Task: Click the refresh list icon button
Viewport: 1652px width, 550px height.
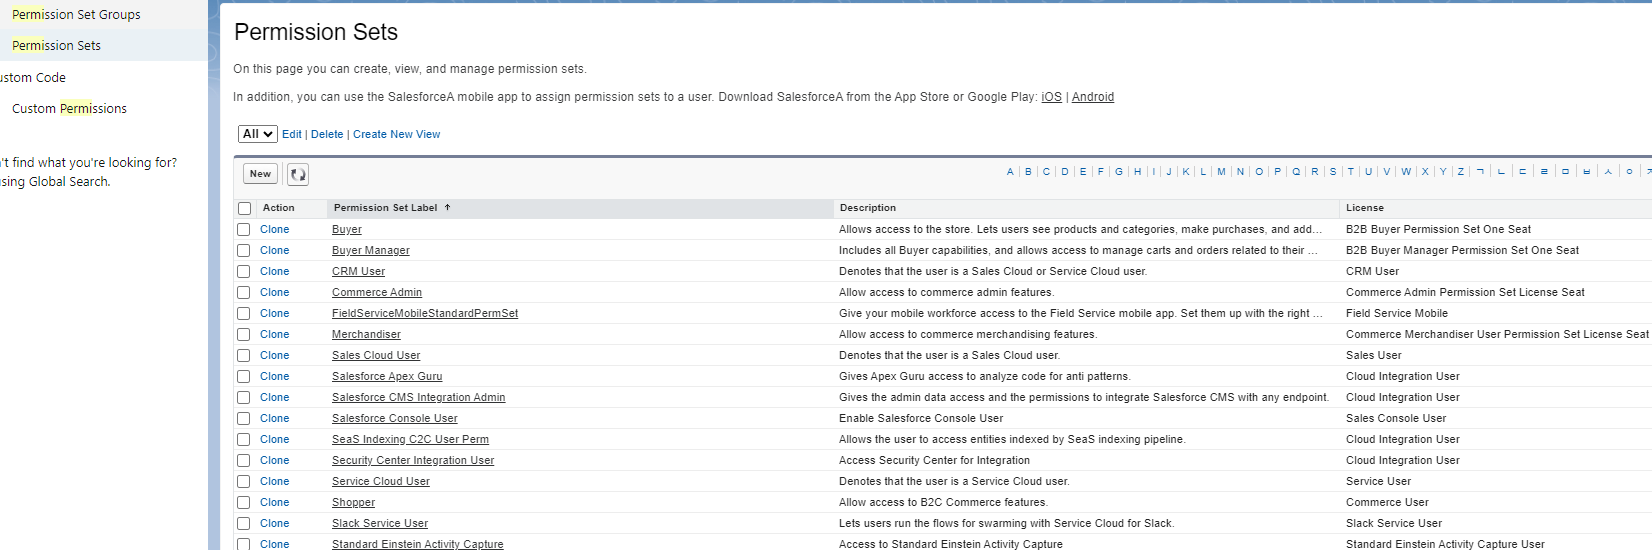Action: click(x=298, y=174)
